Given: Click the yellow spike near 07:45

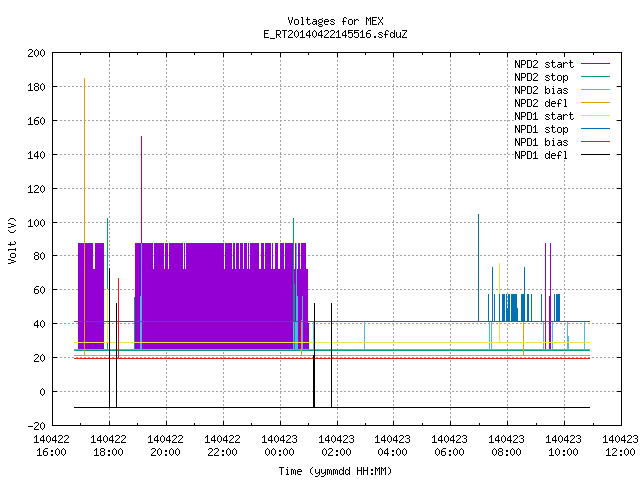Looking at the screenshot, I should tap(499, 302).
